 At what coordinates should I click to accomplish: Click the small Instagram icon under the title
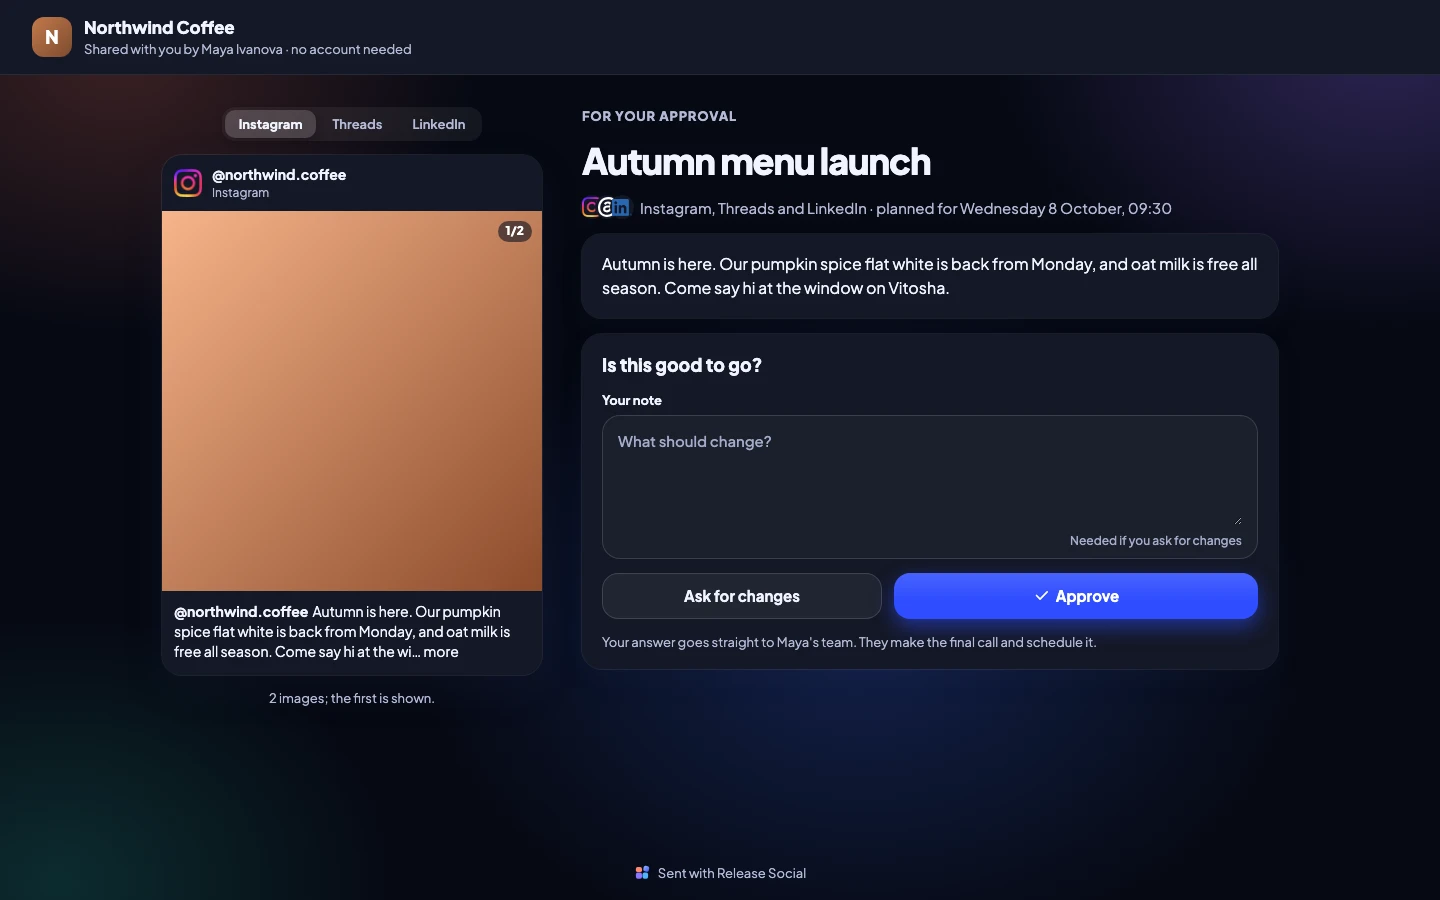[x=591, y=207]
